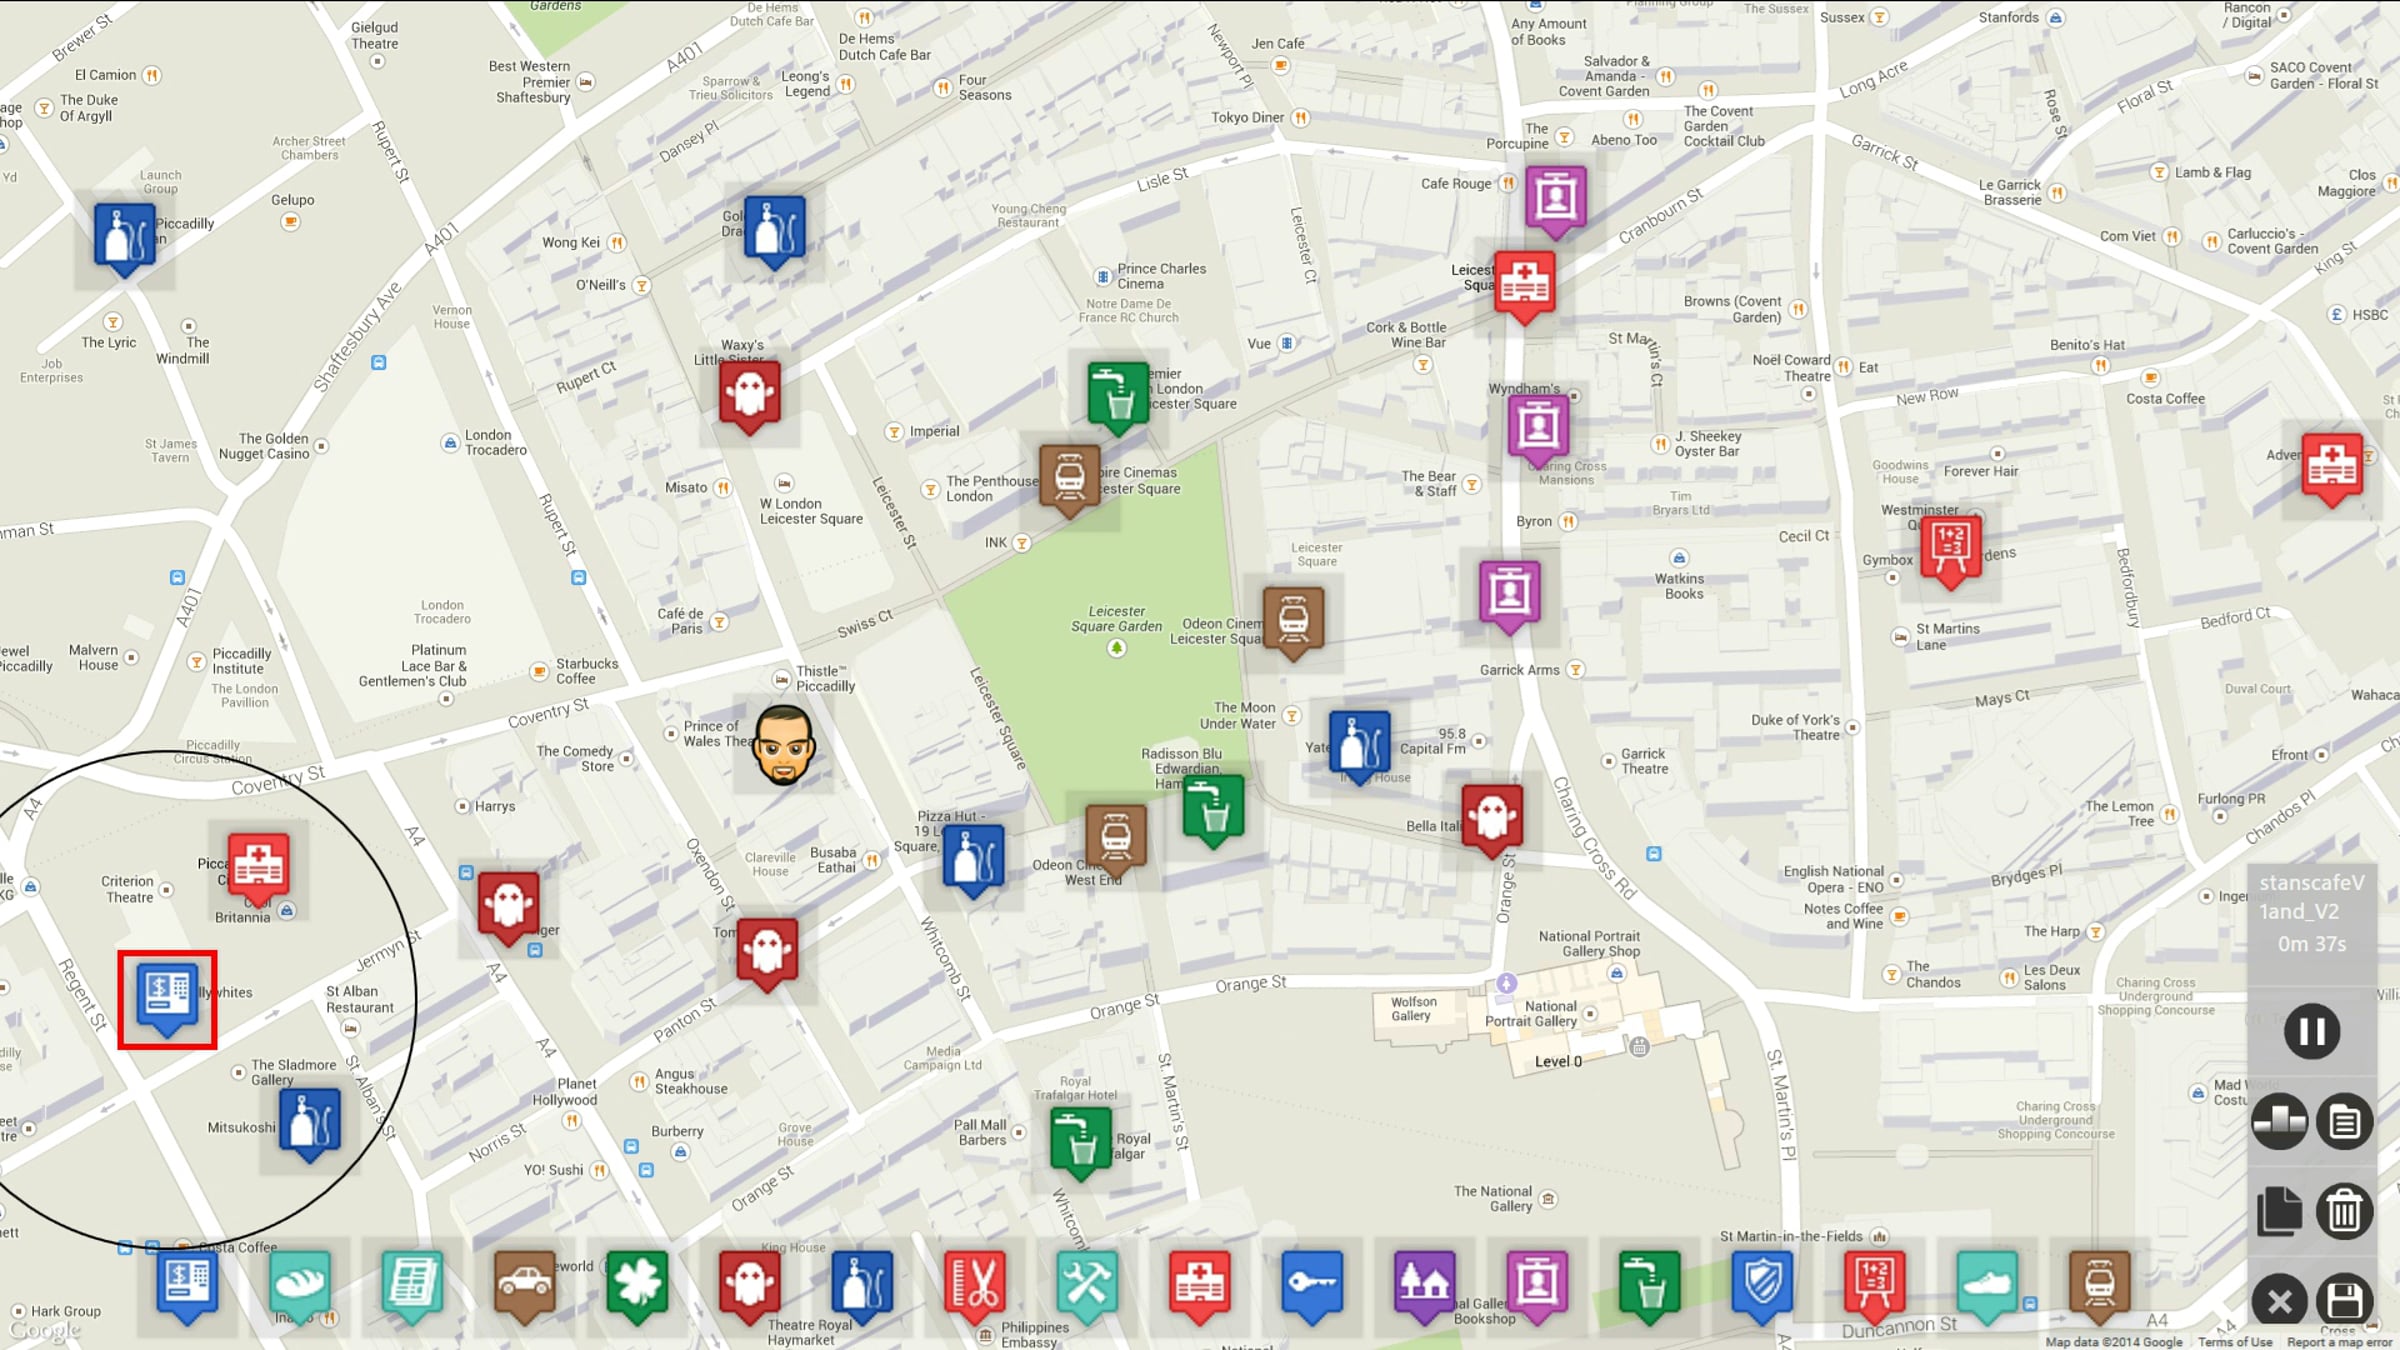This screenshot has height=1350, width=2400.
Task: Choose scissors and comb palette marker
Action: [x=975, y=1283]
